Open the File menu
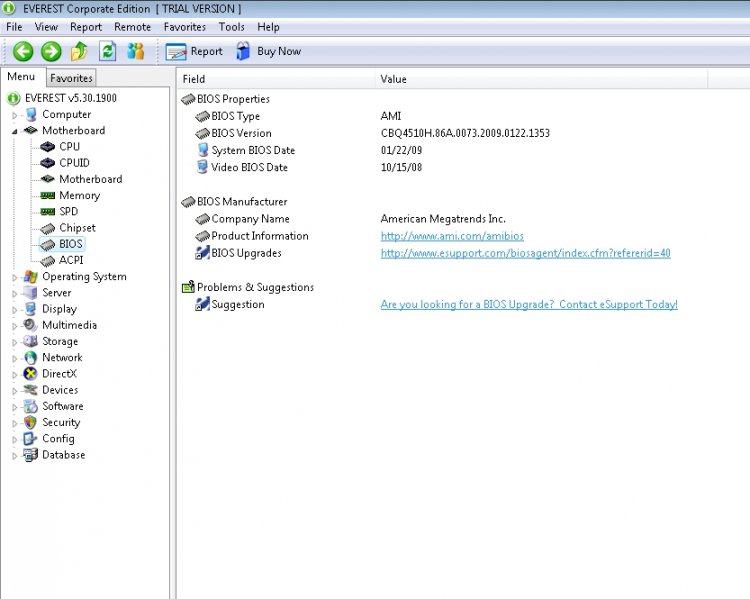The image size is (750, 599). point(14,27)
